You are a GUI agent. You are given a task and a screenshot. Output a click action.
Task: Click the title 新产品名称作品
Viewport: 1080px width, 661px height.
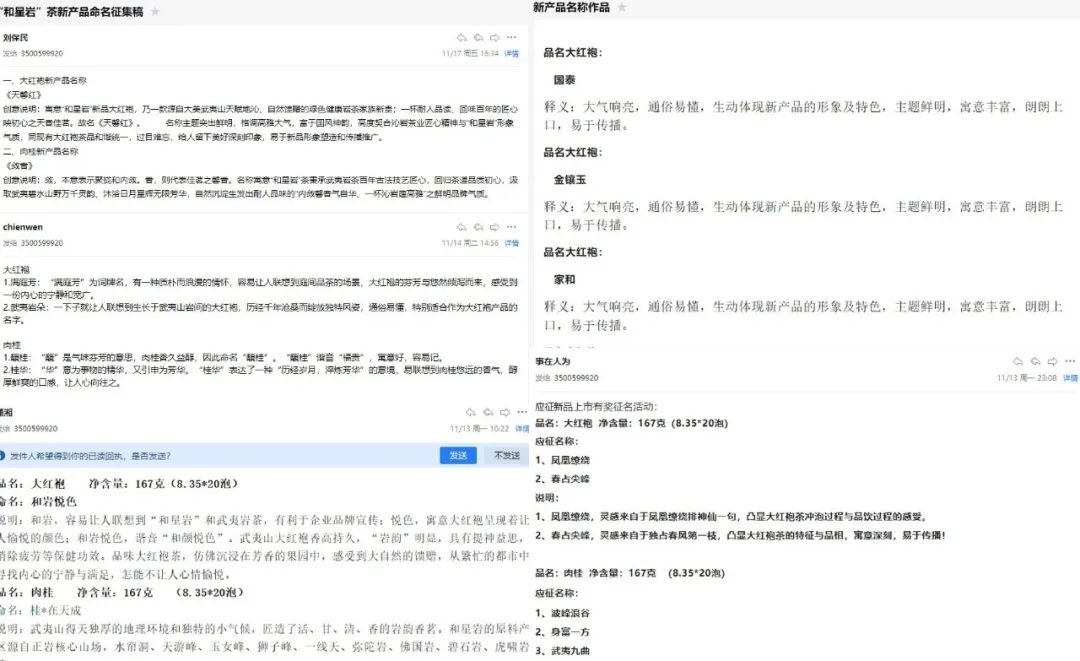[572, 8]
